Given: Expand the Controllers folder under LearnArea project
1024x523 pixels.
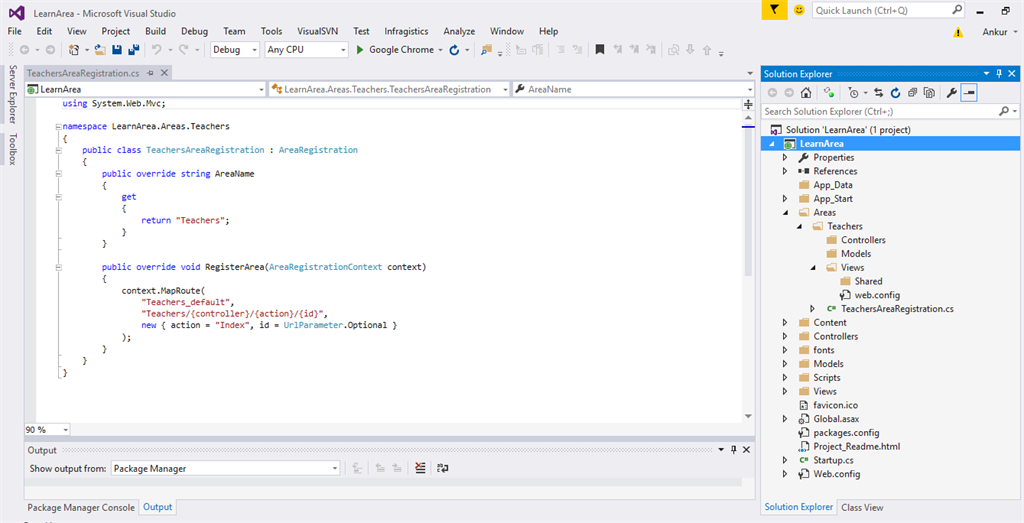Looking at the screenshot, I should click(x=786, y=337).
